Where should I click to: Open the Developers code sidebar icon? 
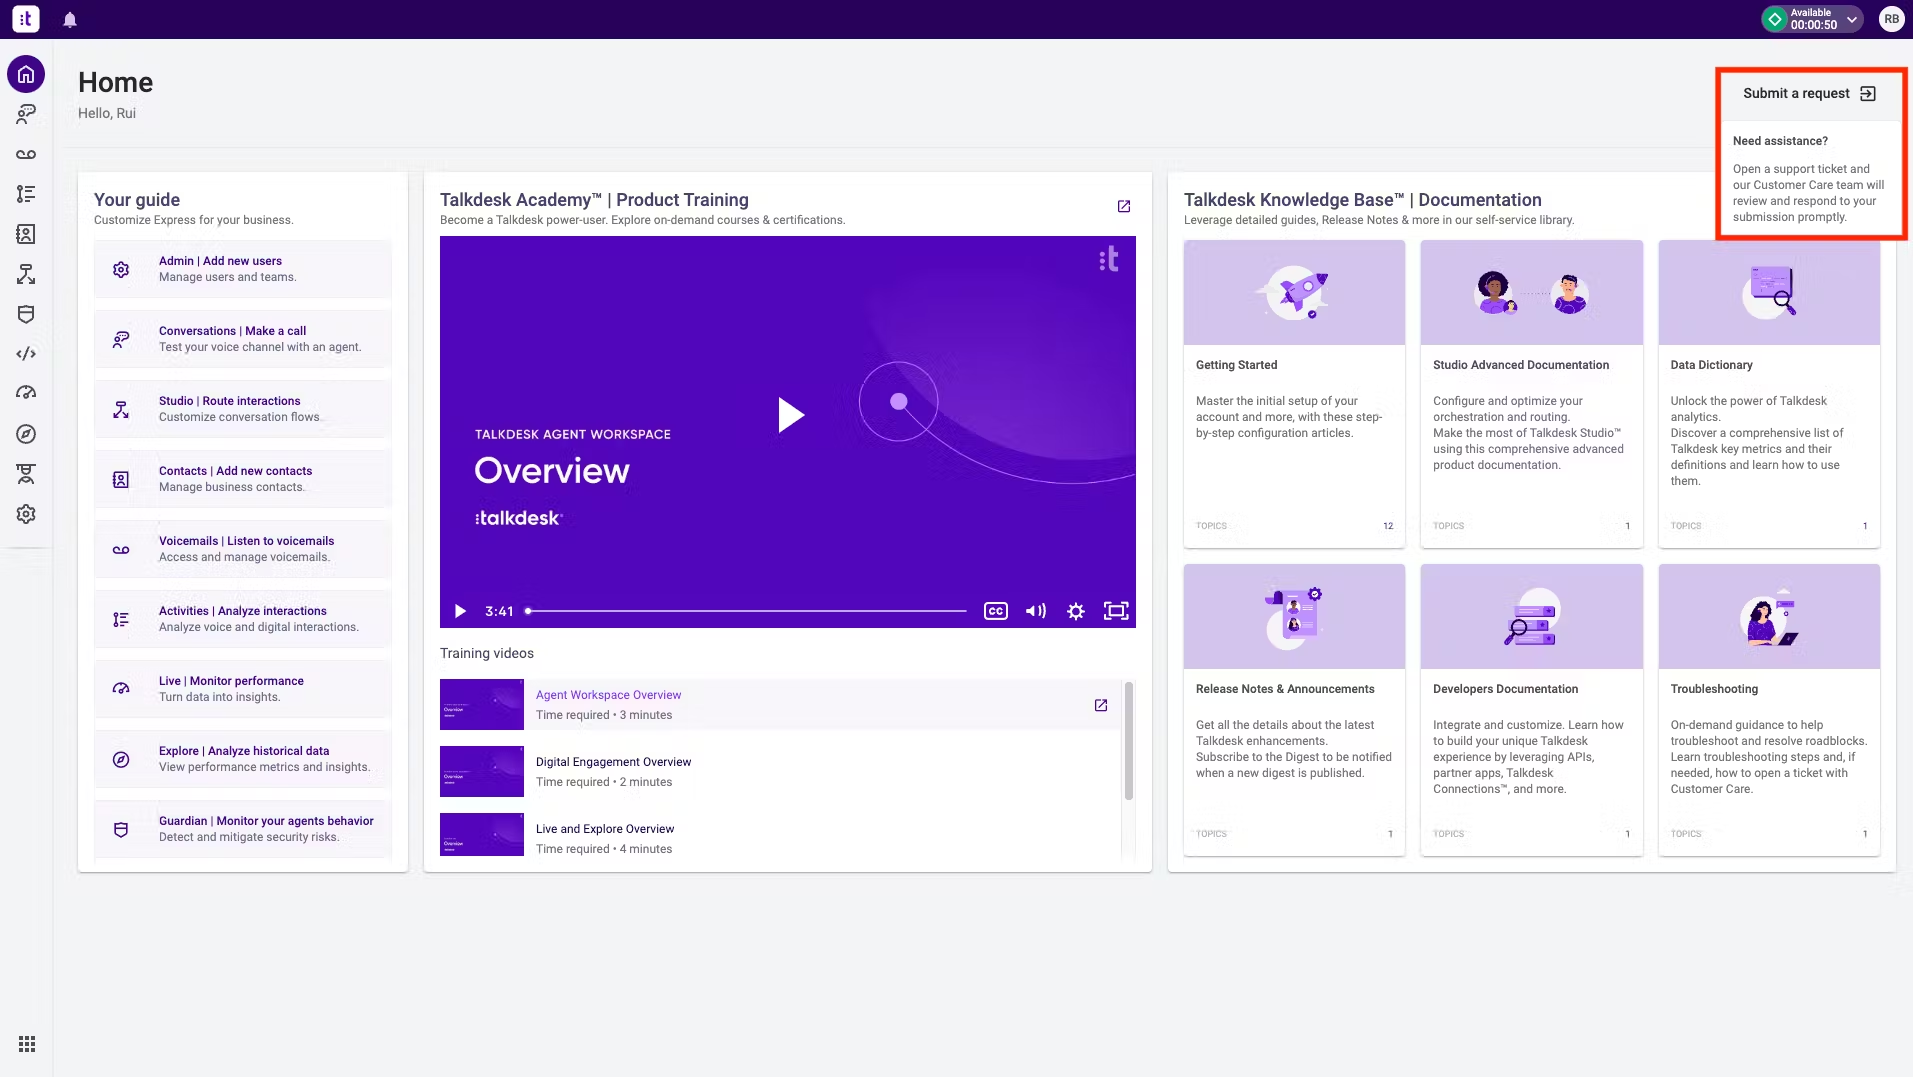[x=26, y=354]
